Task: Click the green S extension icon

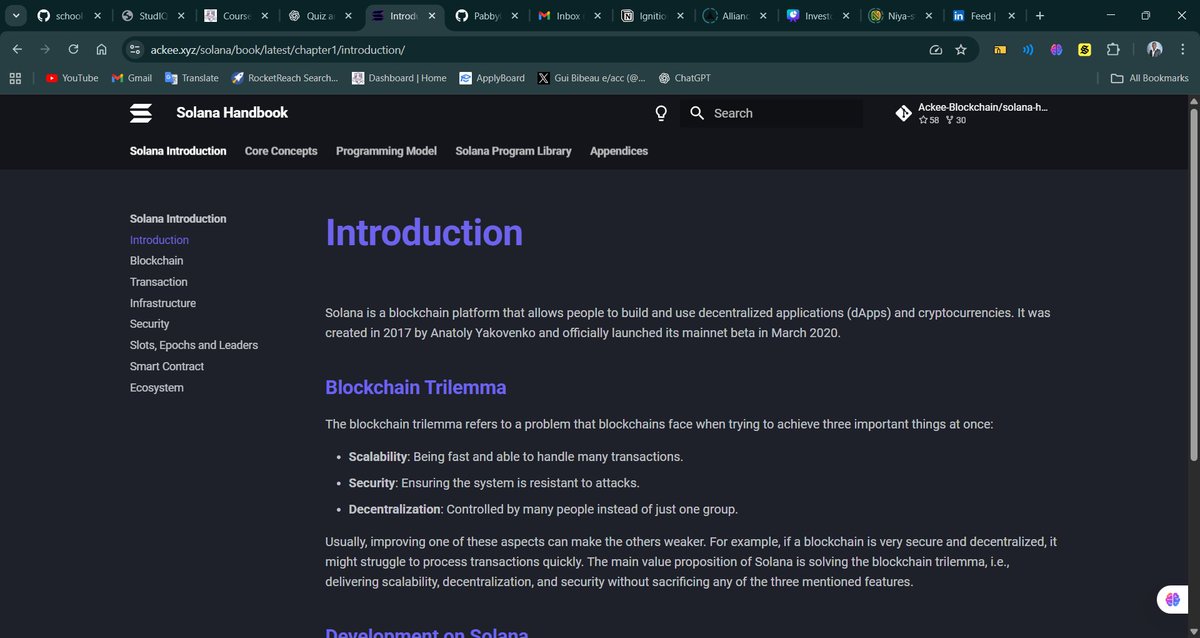Action: tap(1085, 49)
